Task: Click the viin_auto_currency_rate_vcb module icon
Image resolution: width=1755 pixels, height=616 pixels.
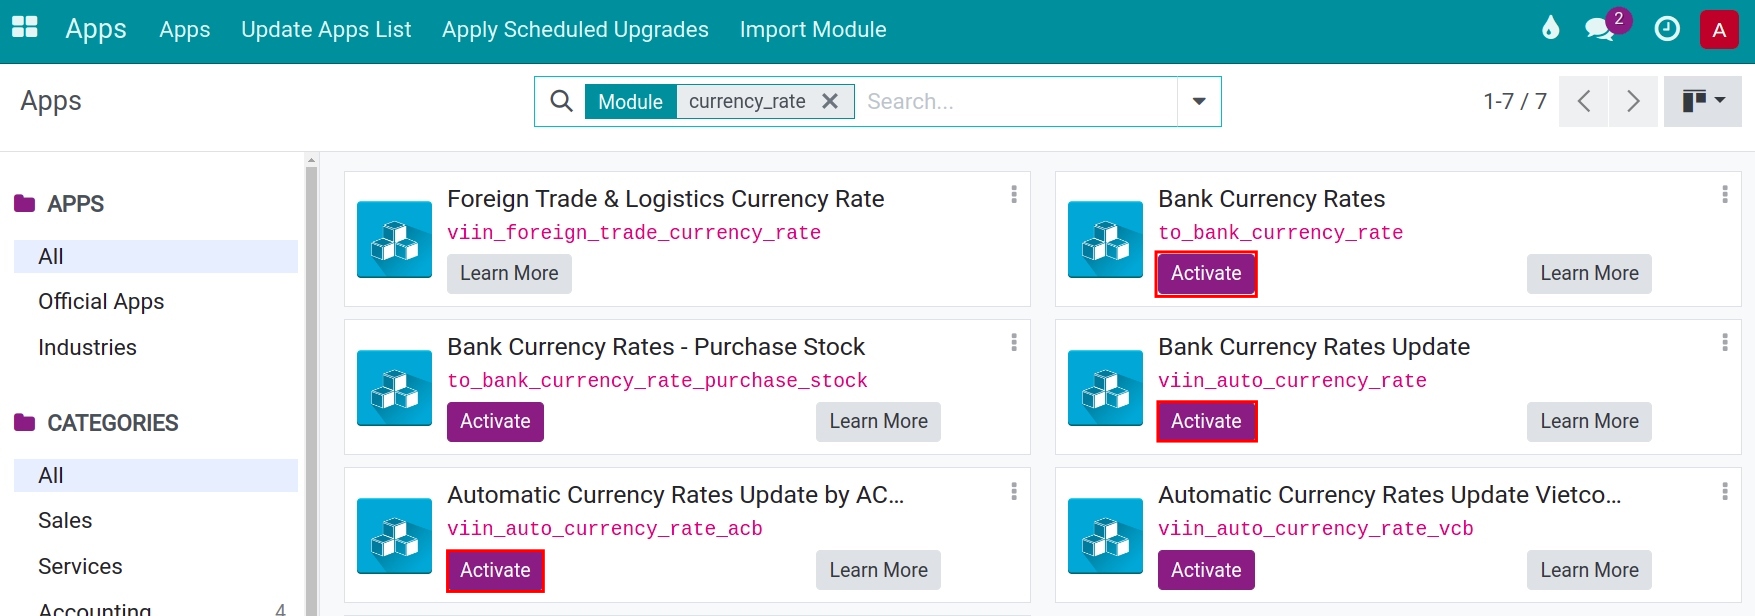Action: [1105, 535]
